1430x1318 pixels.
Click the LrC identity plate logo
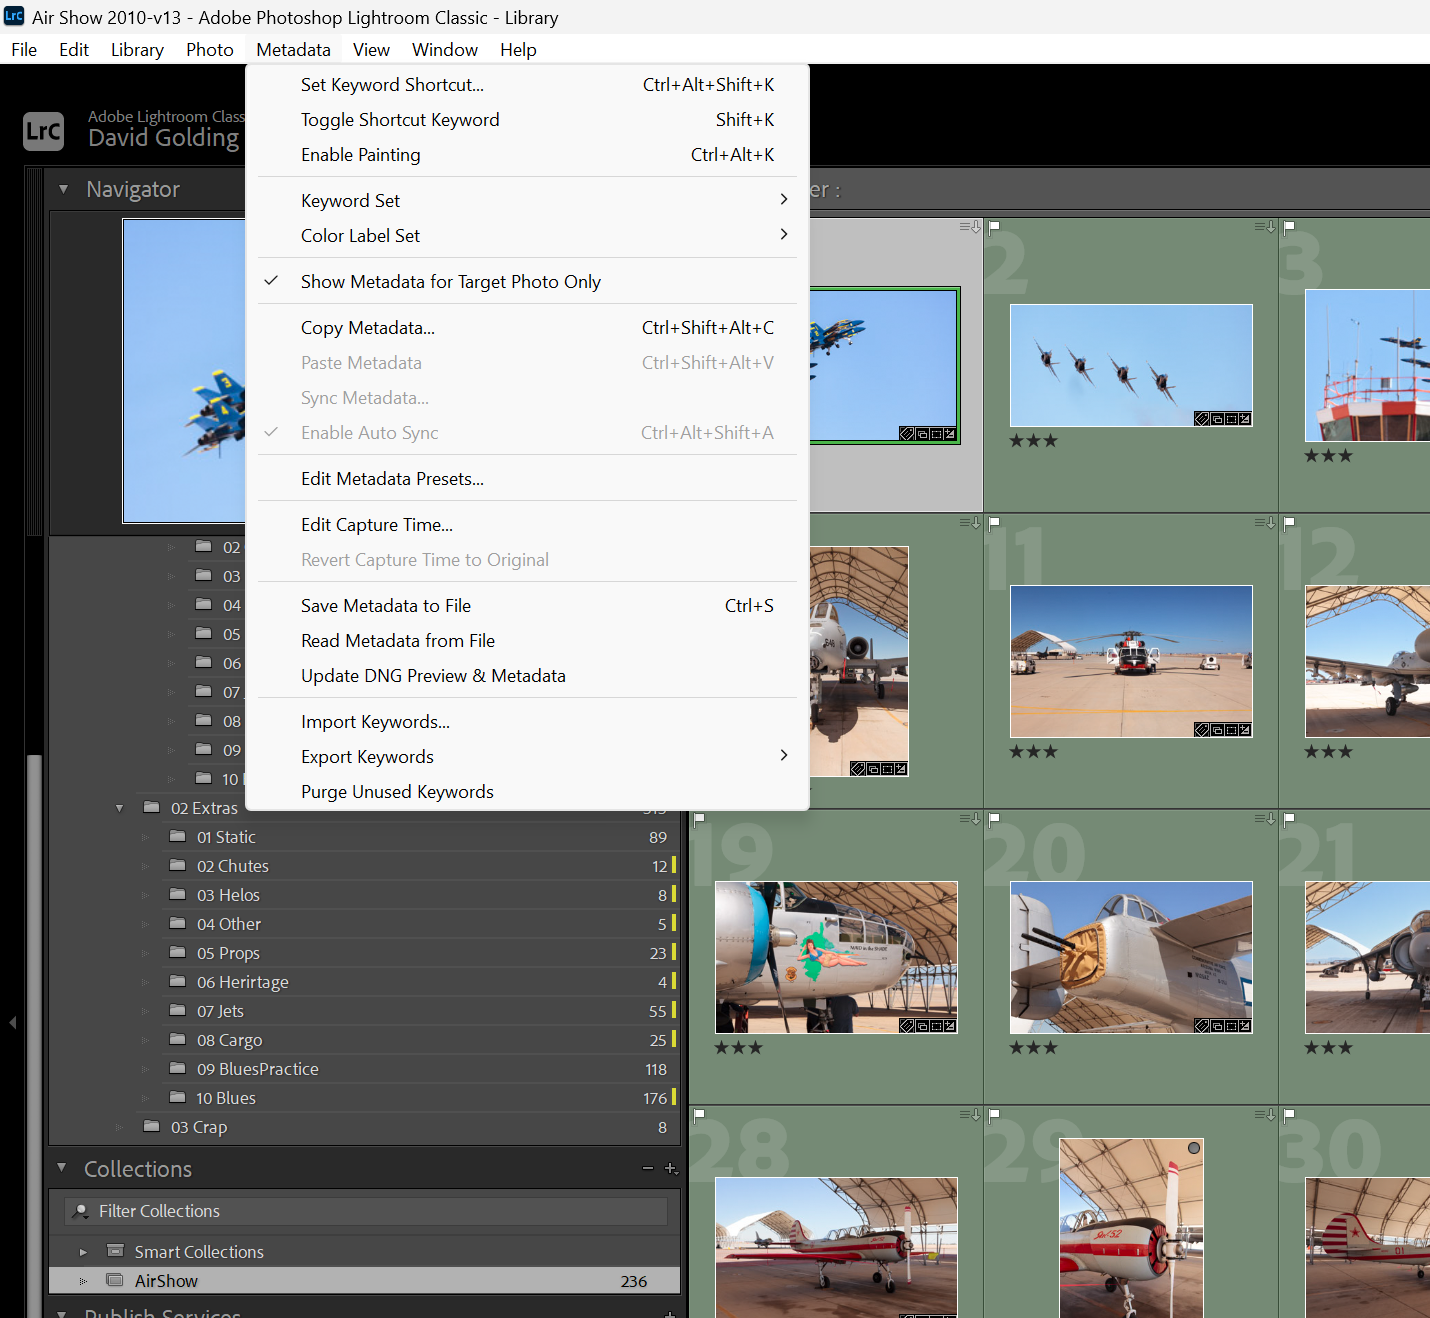43,131
